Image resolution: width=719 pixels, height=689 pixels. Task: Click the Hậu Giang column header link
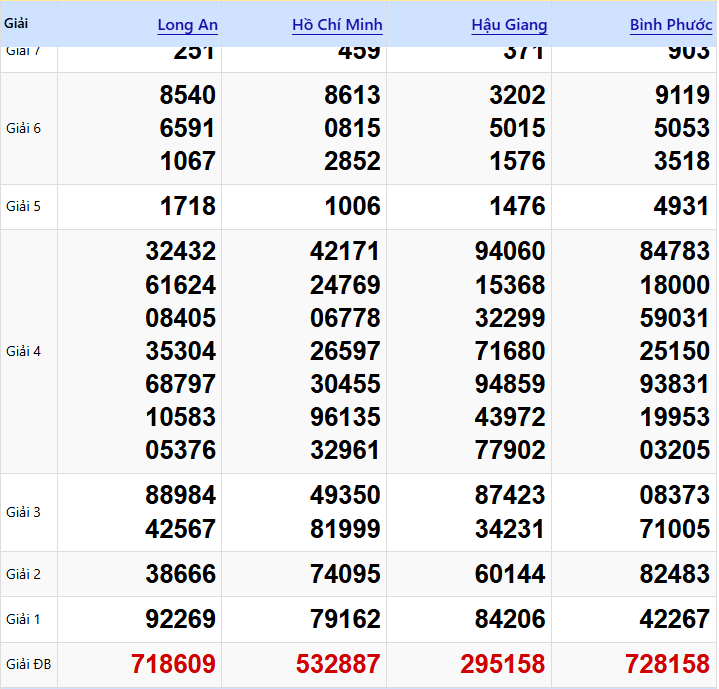click(x=509, y=25)
